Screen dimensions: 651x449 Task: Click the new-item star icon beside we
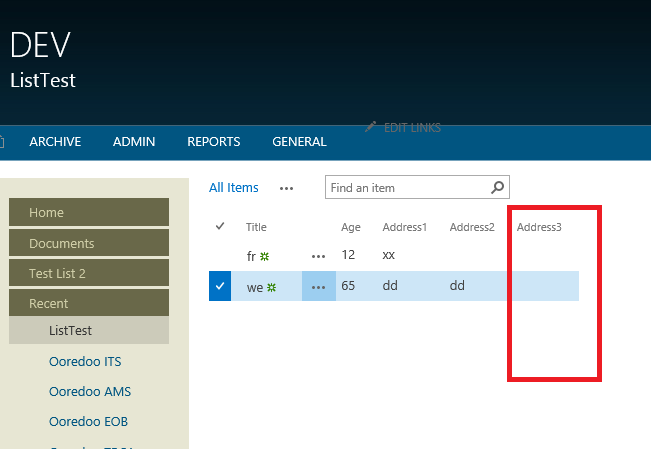272,287
